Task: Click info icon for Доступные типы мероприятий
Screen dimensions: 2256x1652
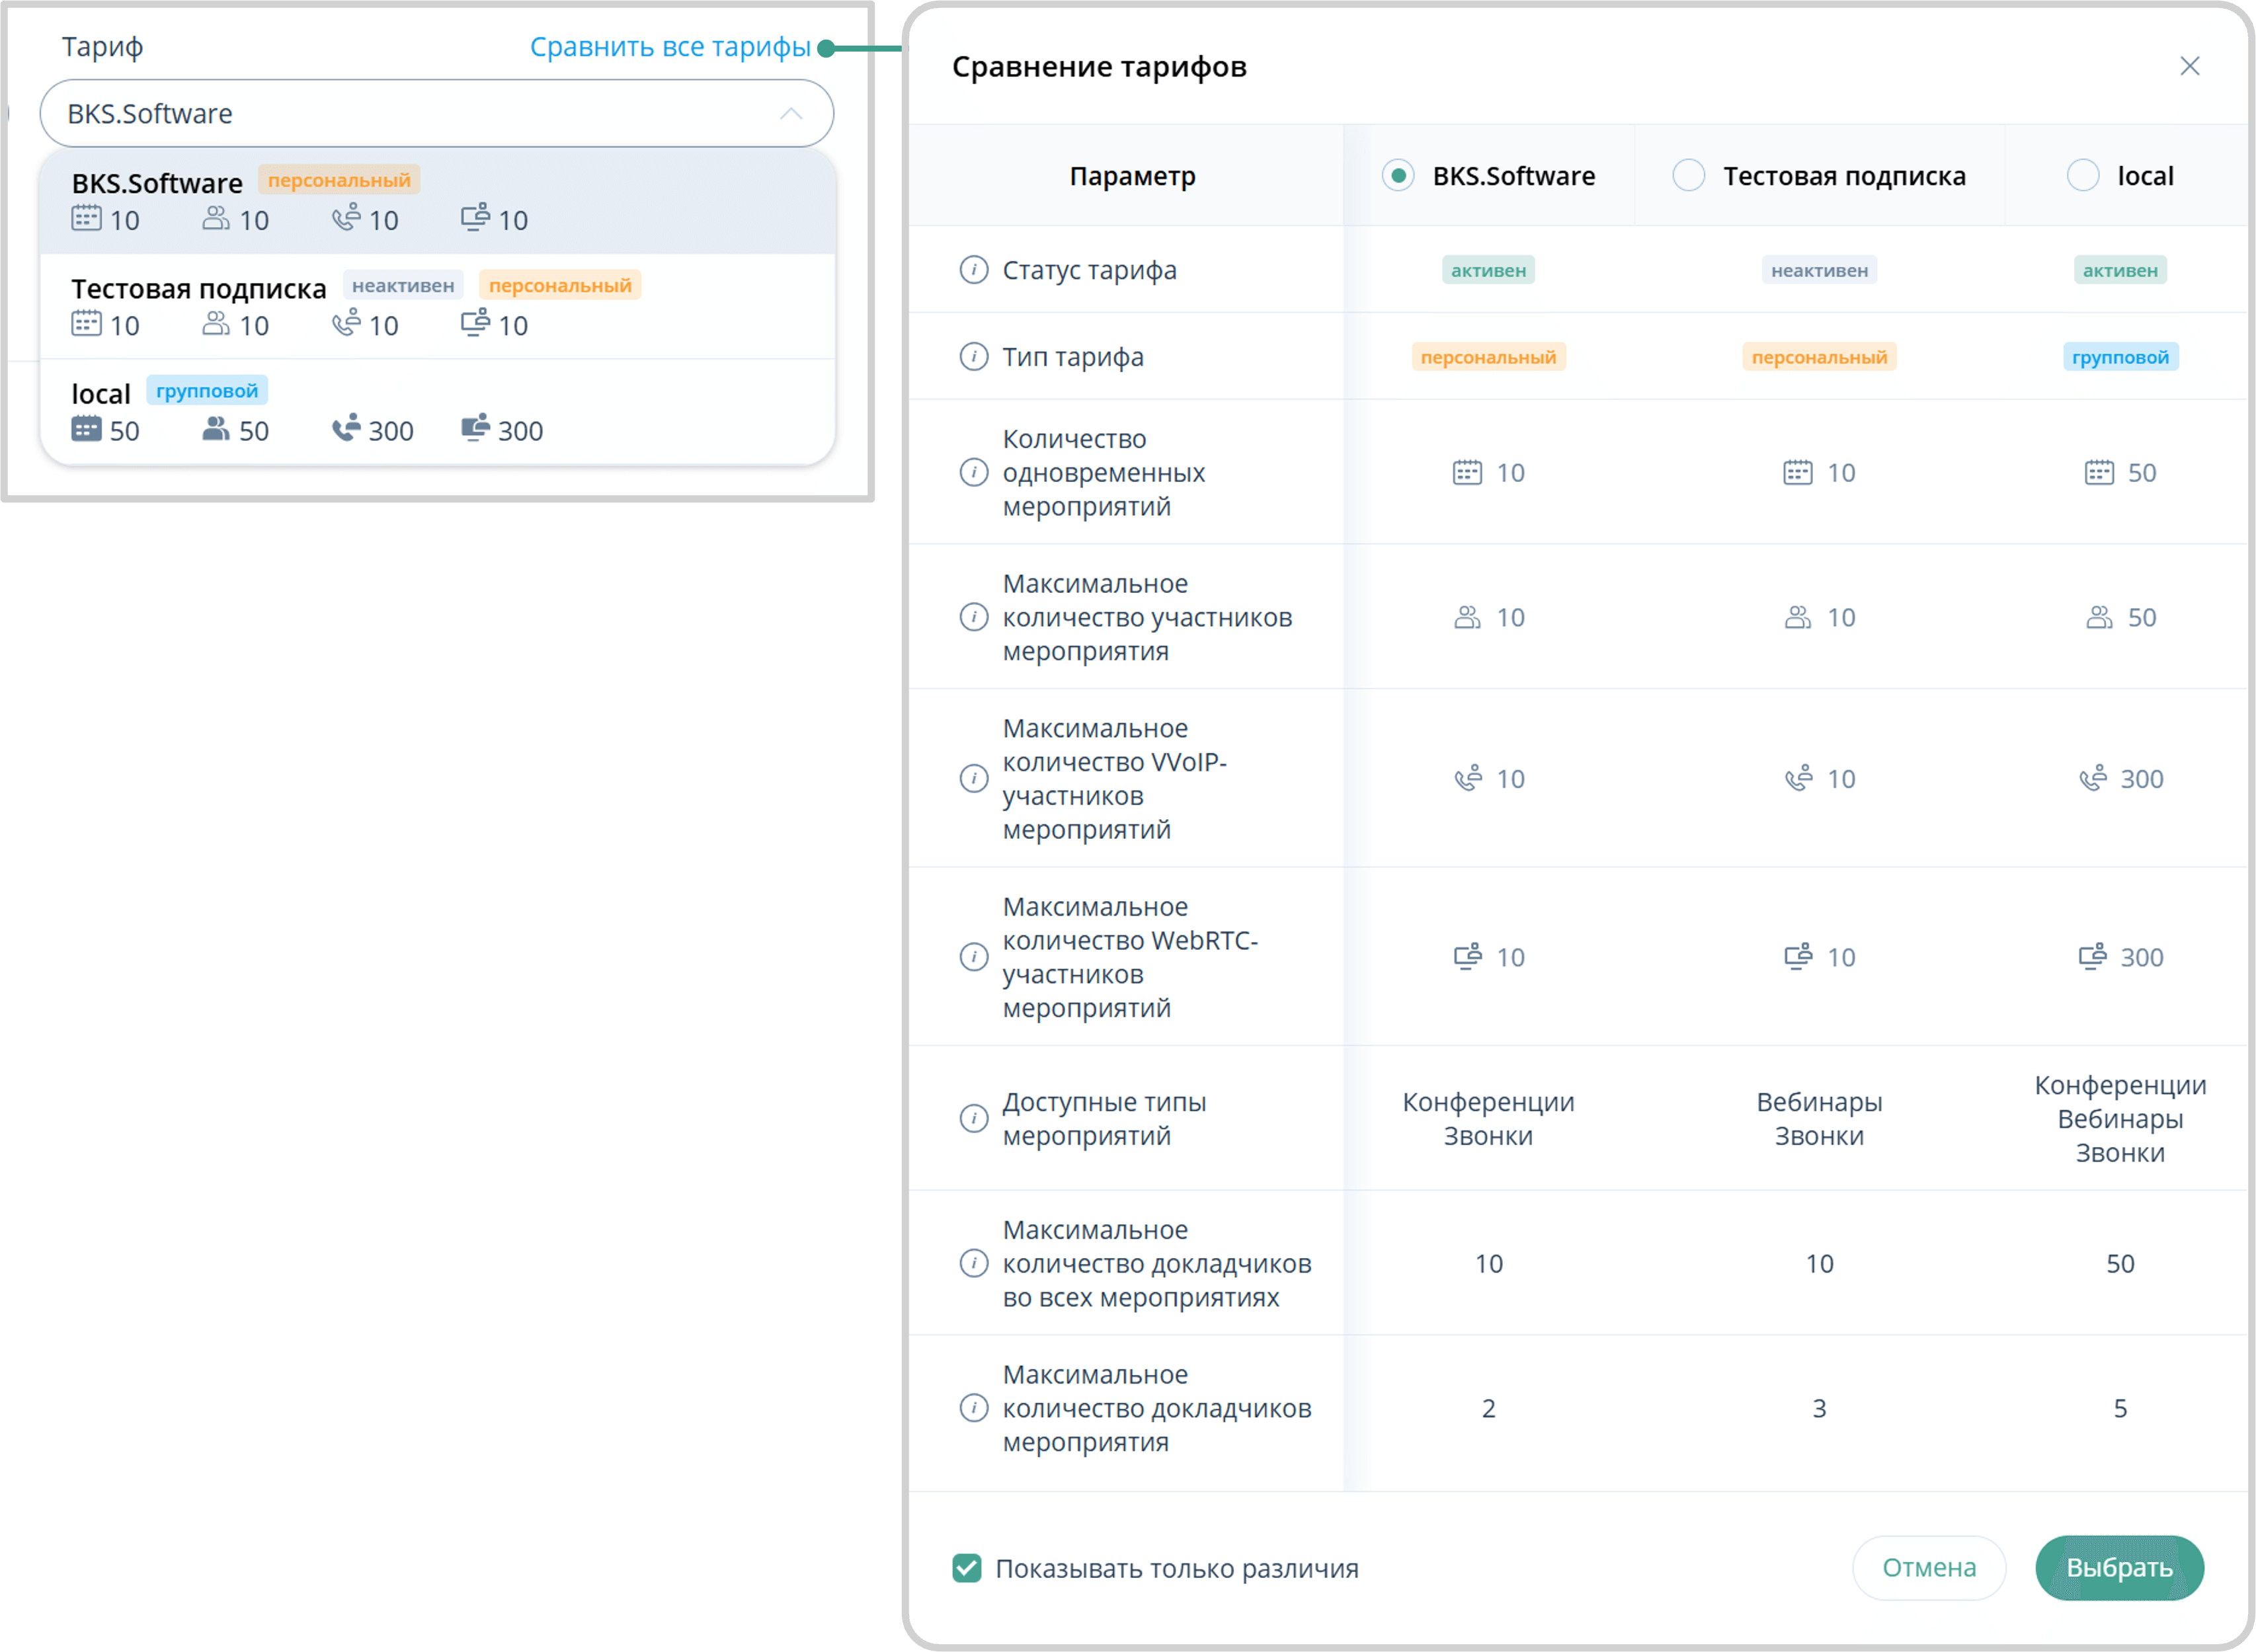Action: [973, 1118]
